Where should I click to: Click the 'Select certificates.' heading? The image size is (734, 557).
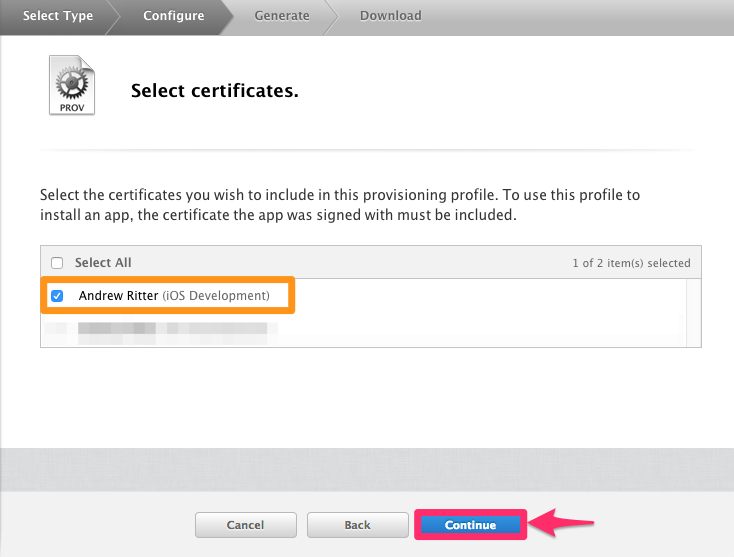(215, 92)
